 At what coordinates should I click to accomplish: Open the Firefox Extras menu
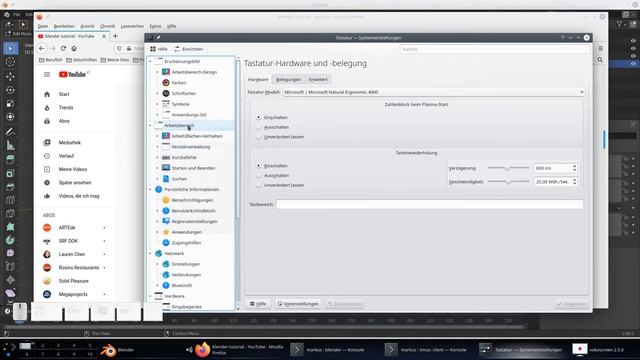pos(155,26)
